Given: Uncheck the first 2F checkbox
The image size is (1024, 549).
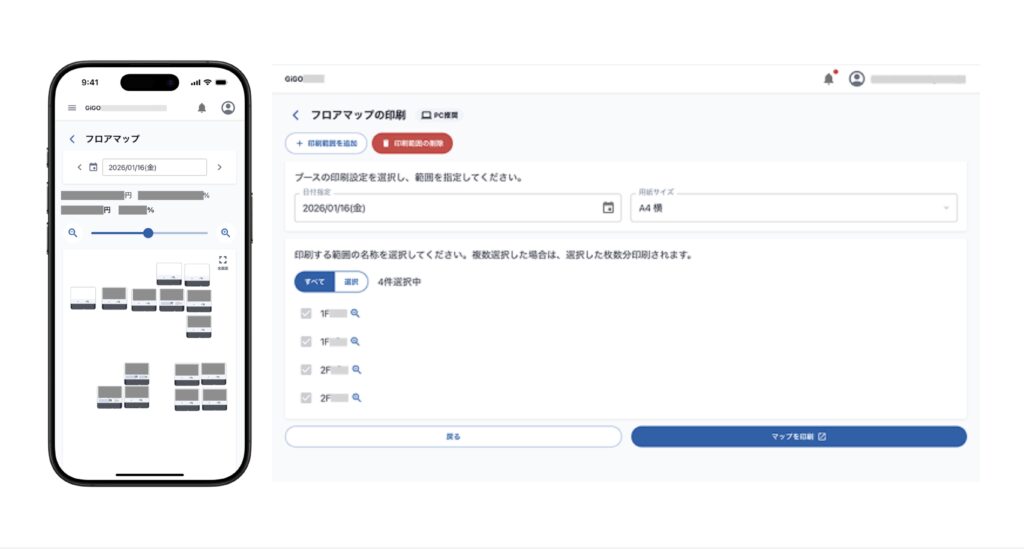Looking at the screenshot, I should tap(306, 369).
